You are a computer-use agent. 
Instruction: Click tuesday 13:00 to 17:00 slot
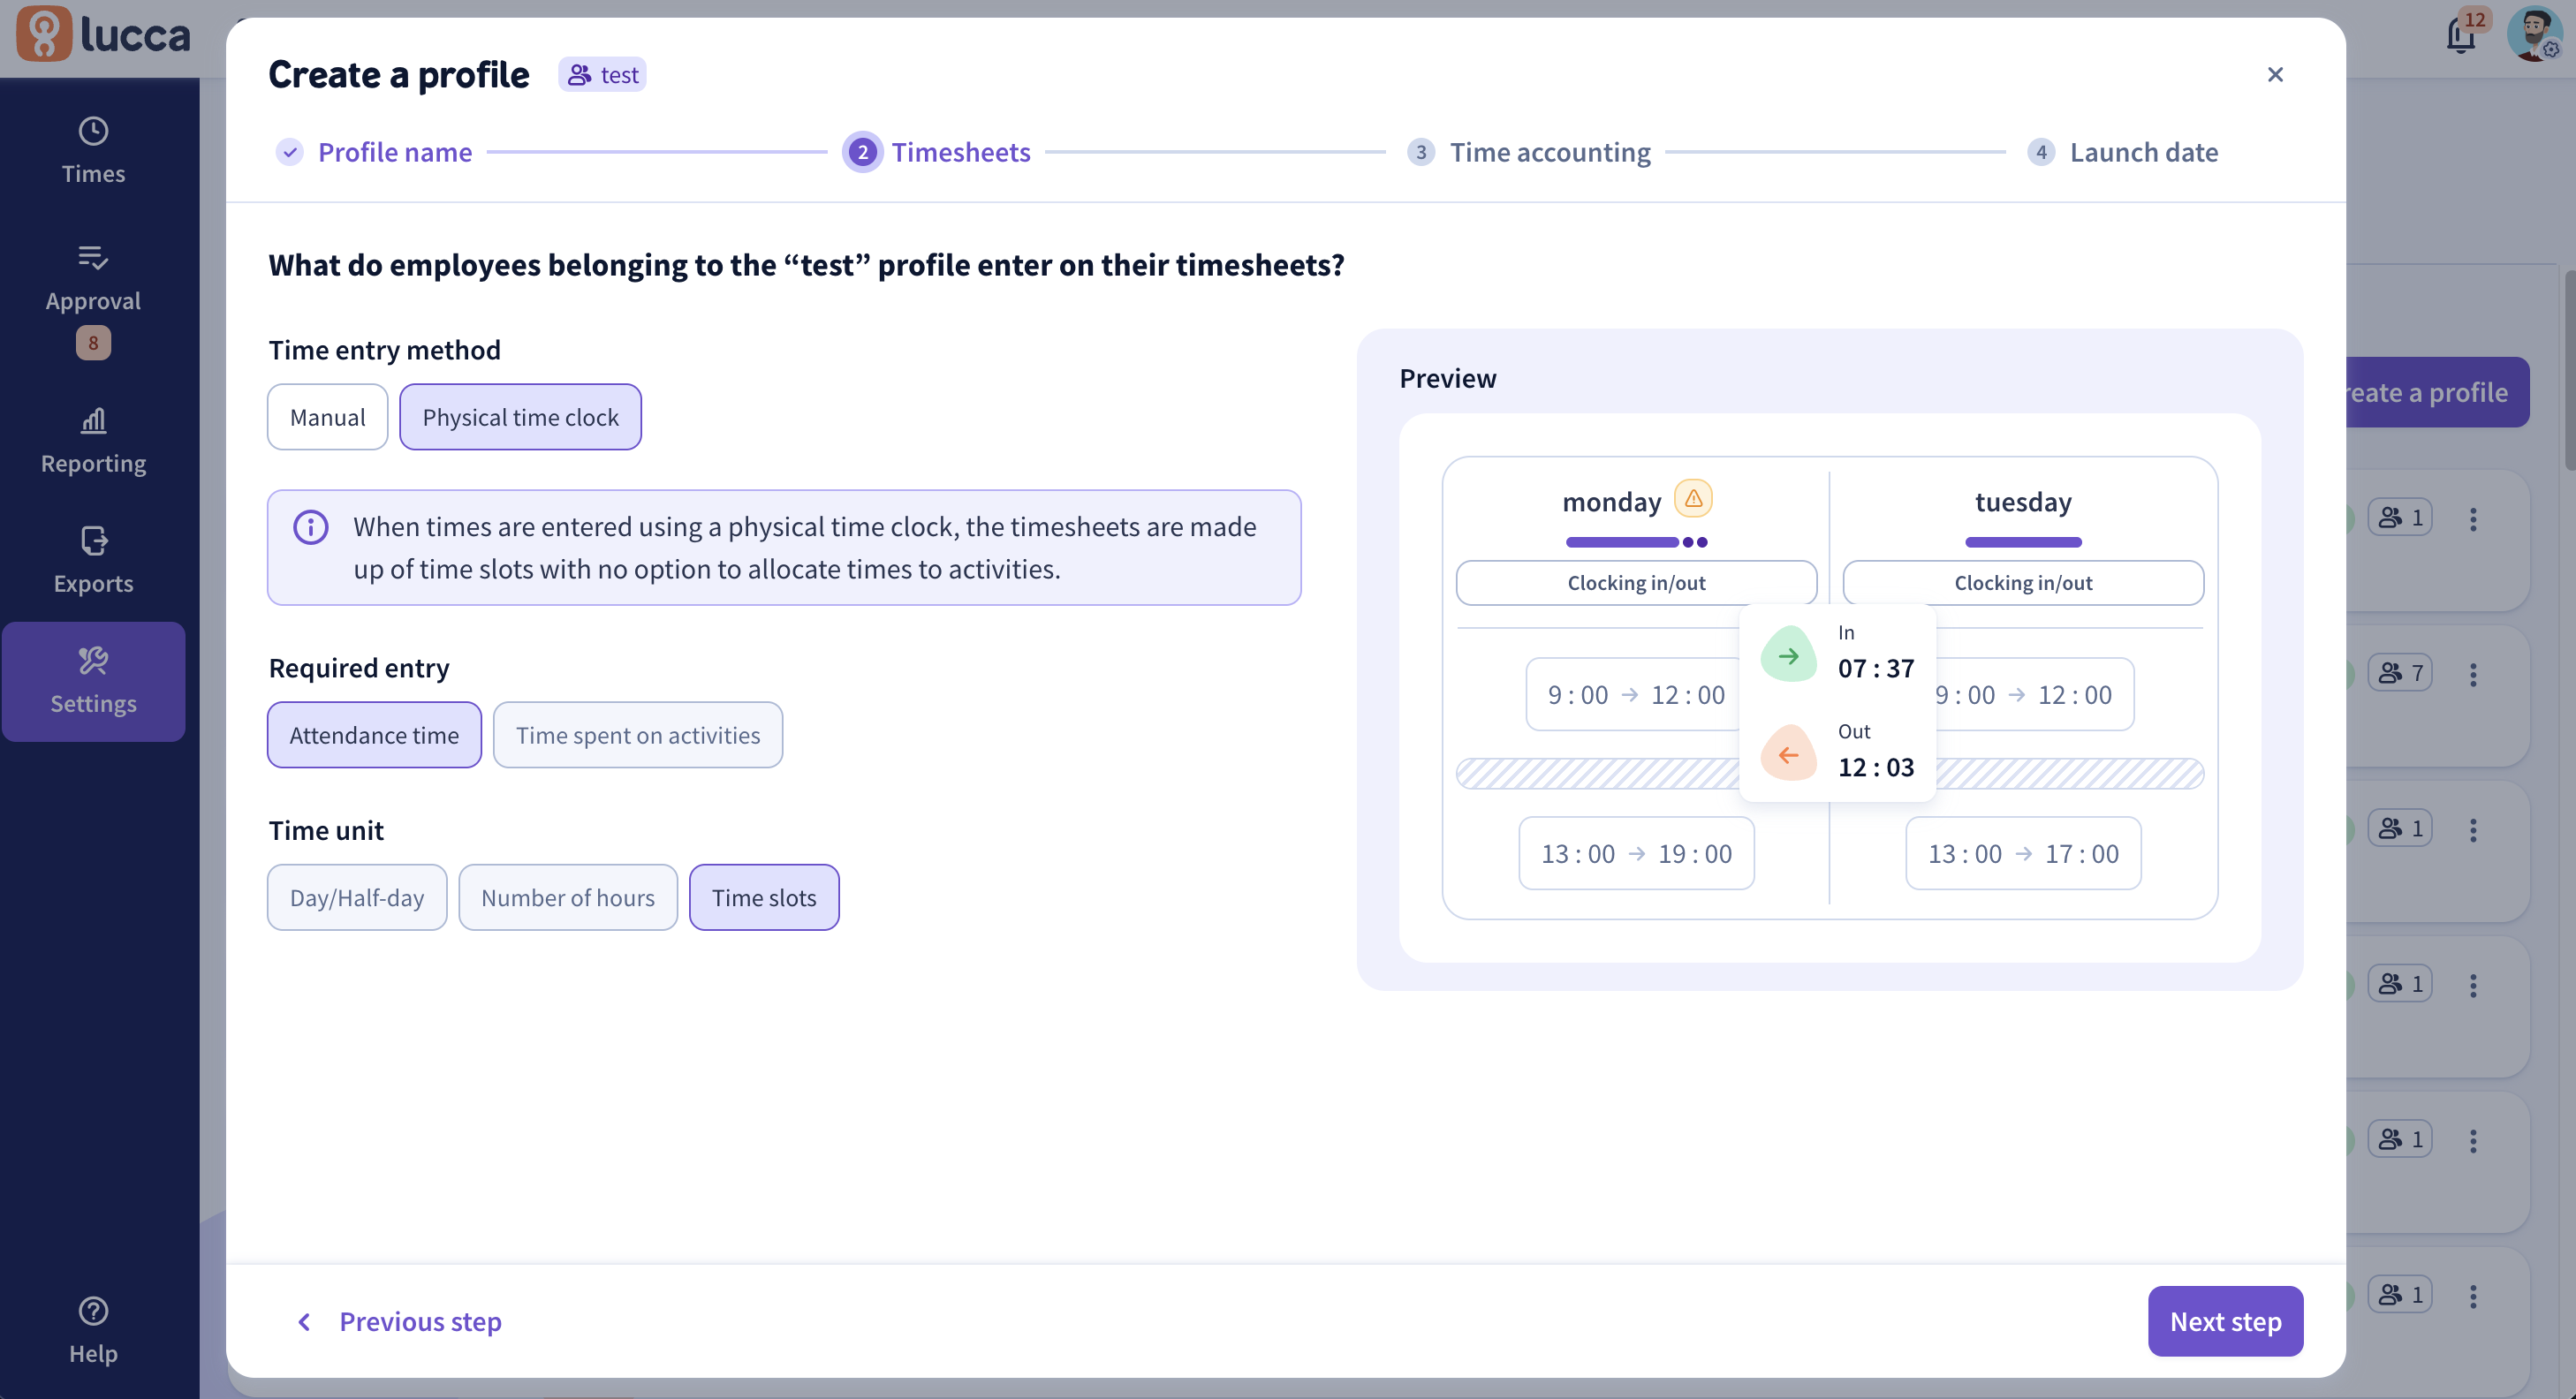click(x=2023, y=853)
